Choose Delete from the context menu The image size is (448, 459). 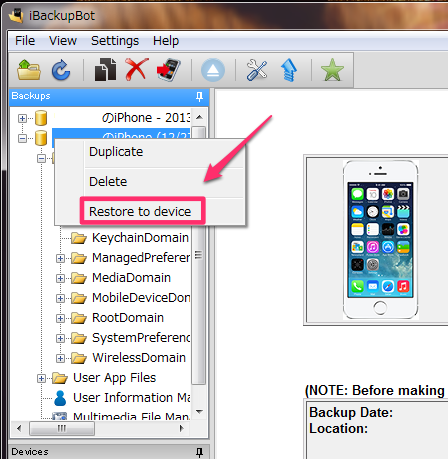point(150,182)
